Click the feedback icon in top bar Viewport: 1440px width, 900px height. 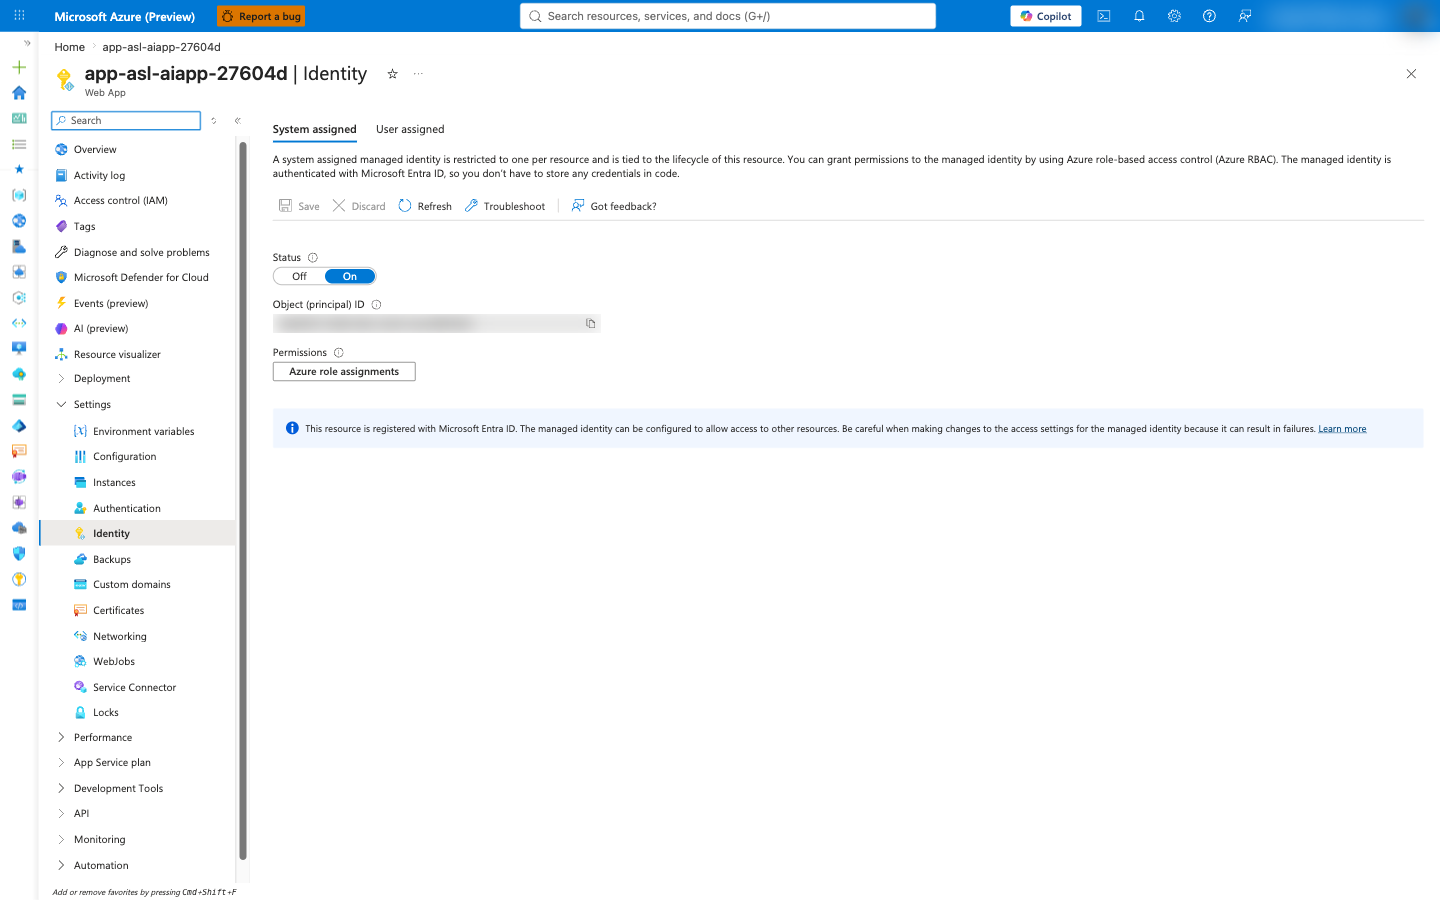(1245, 16)
